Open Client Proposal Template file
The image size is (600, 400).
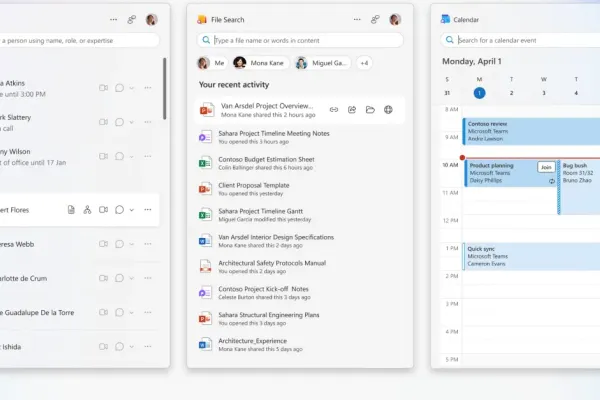[300, 189]
